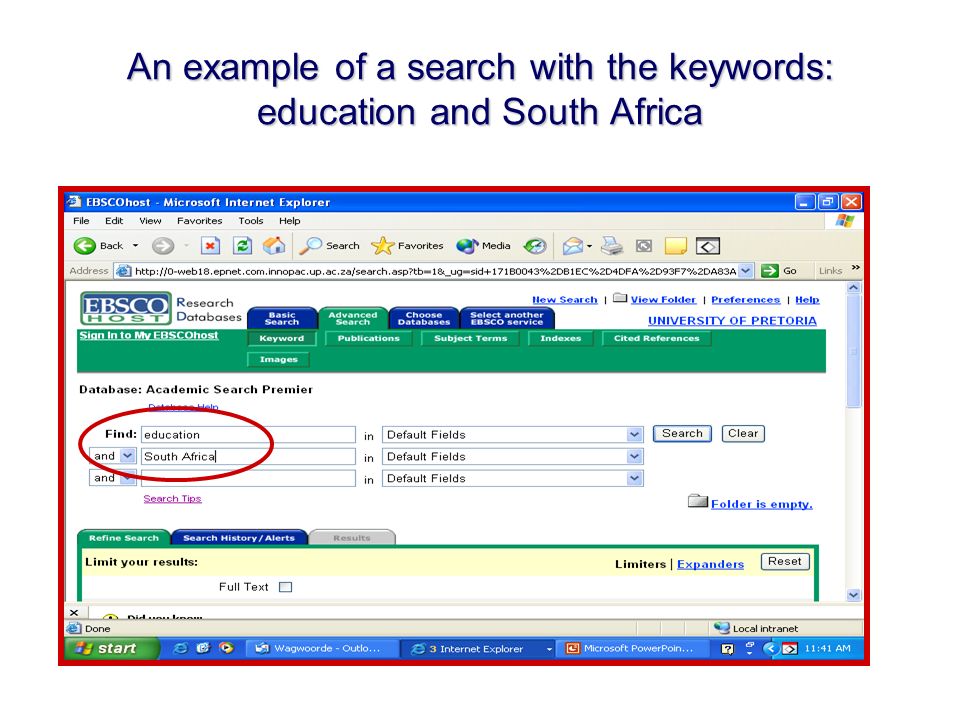Open the Help menu in menu bar
The image size is (960, 720).
tap(290, 221)
